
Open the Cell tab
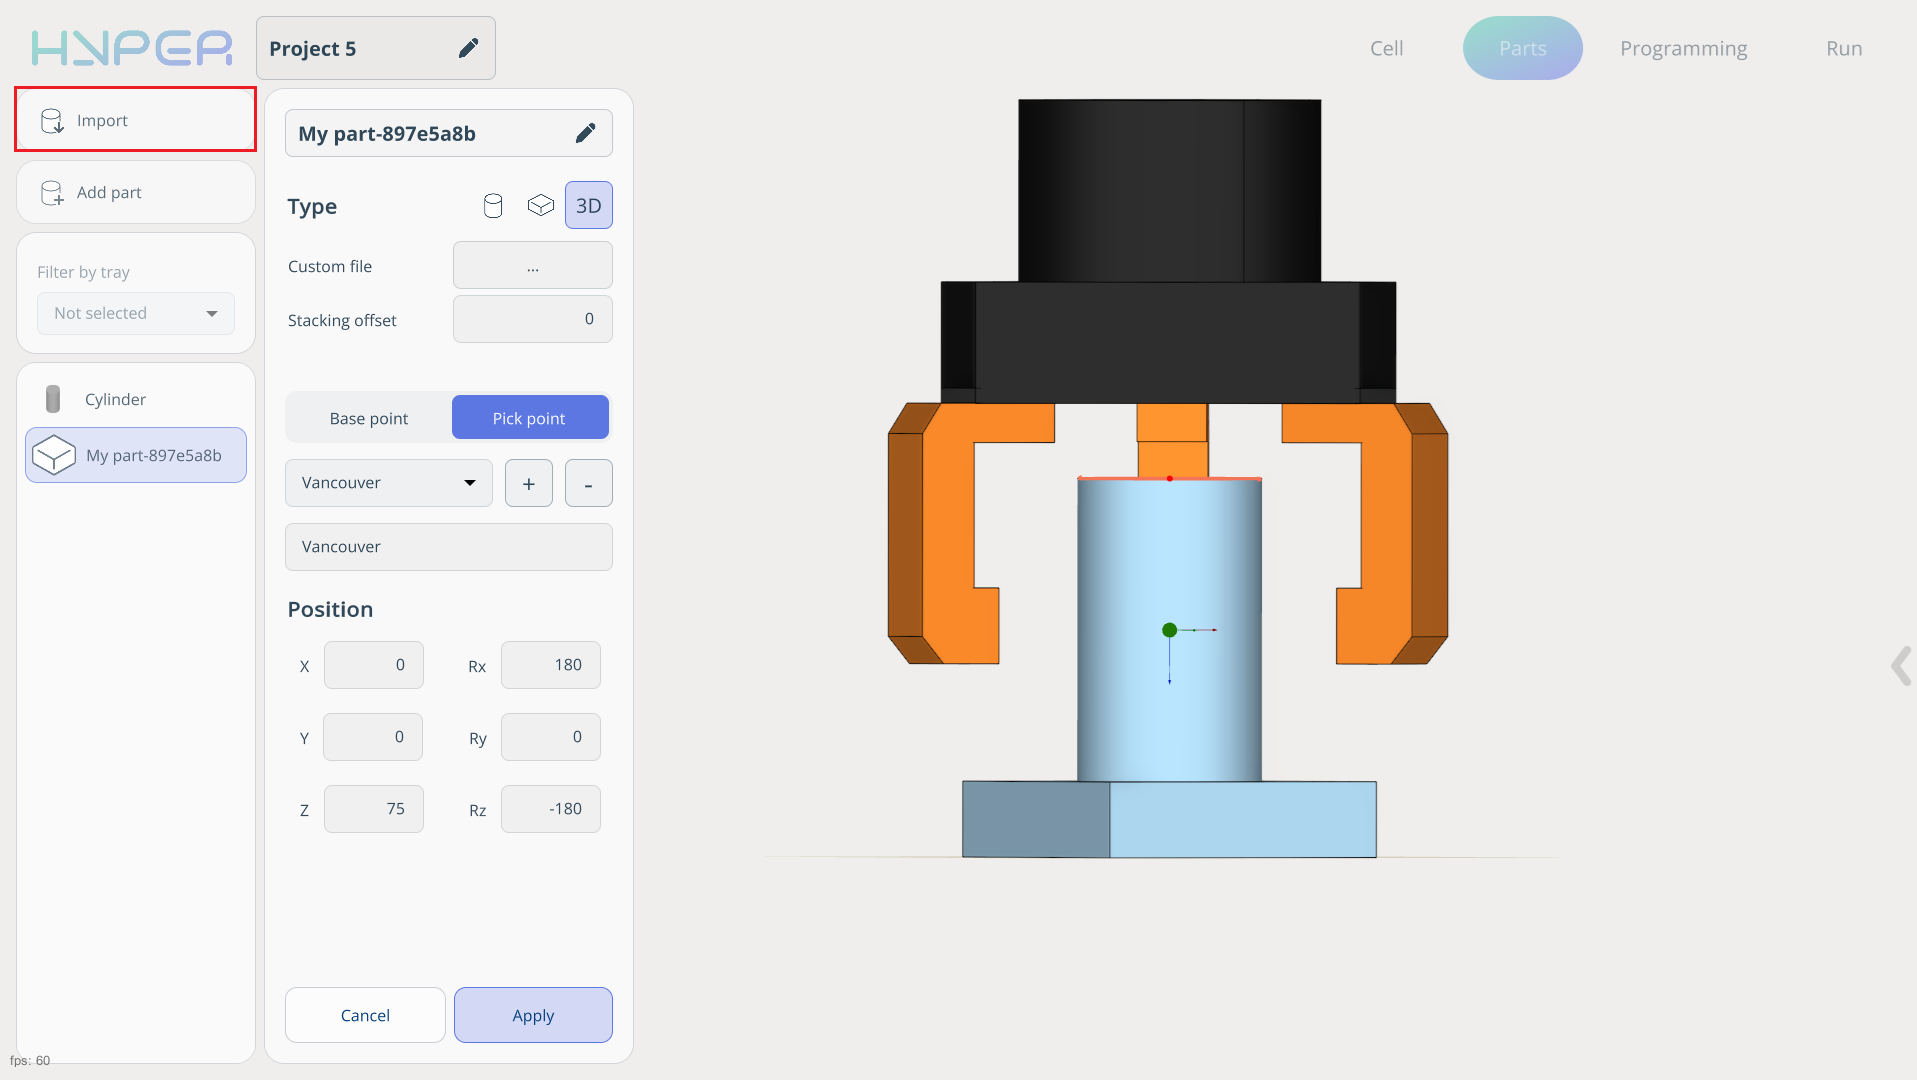tap(1386, 48)
